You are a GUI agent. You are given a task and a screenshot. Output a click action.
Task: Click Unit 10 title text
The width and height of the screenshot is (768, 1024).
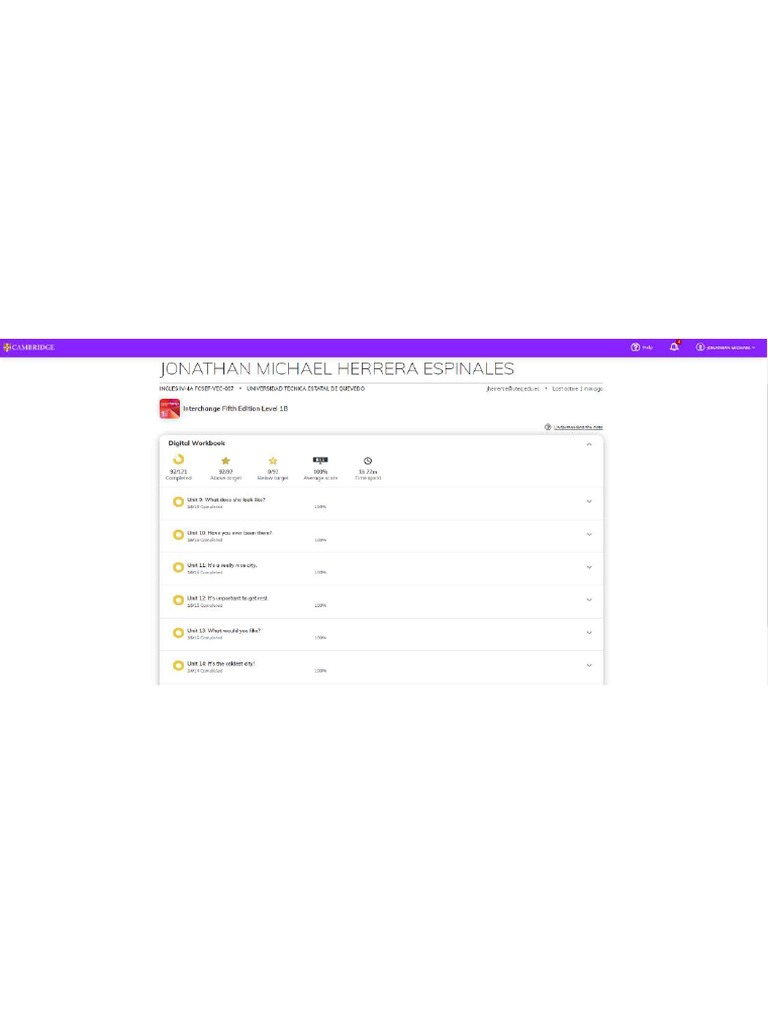tap(229, 533)
